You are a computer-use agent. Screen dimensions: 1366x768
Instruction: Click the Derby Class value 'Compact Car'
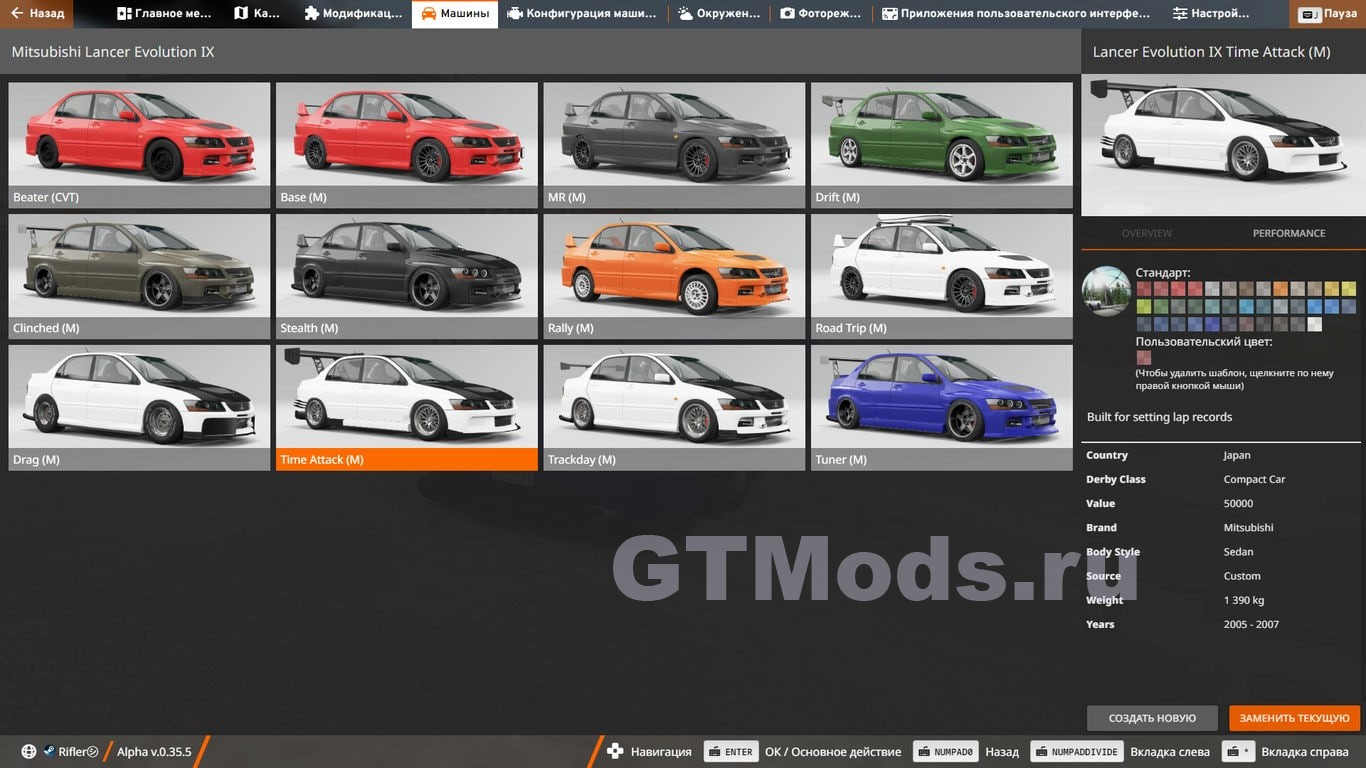pyautogui.click(x=1254, y=479)
